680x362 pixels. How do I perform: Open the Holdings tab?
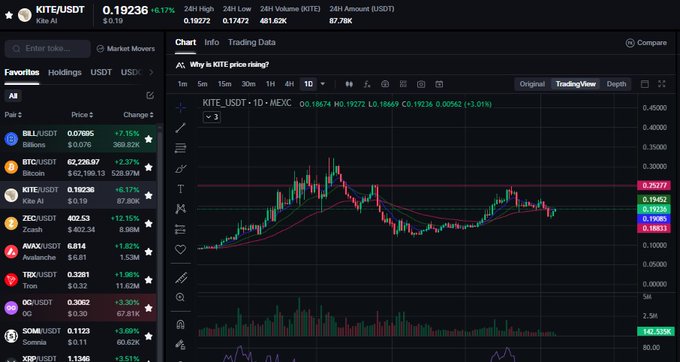(65, 72)
